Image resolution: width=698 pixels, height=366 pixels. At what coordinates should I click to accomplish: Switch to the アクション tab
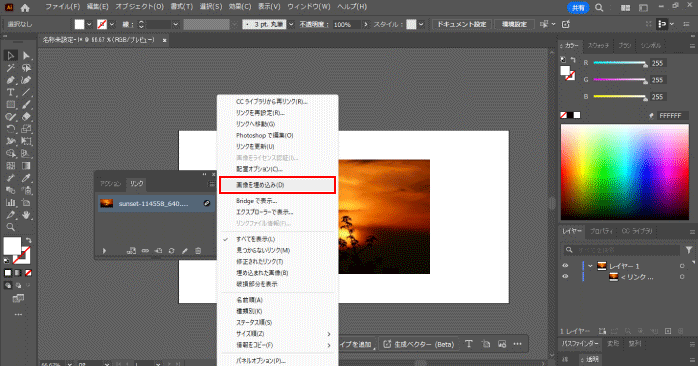click(x=110, y=183)
